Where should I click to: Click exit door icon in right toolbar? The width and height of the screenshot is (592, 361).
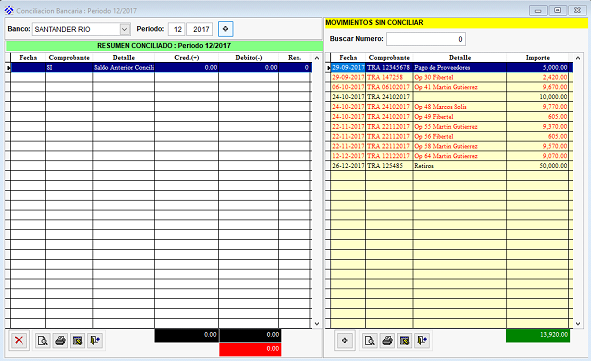[x=422, y=341]
